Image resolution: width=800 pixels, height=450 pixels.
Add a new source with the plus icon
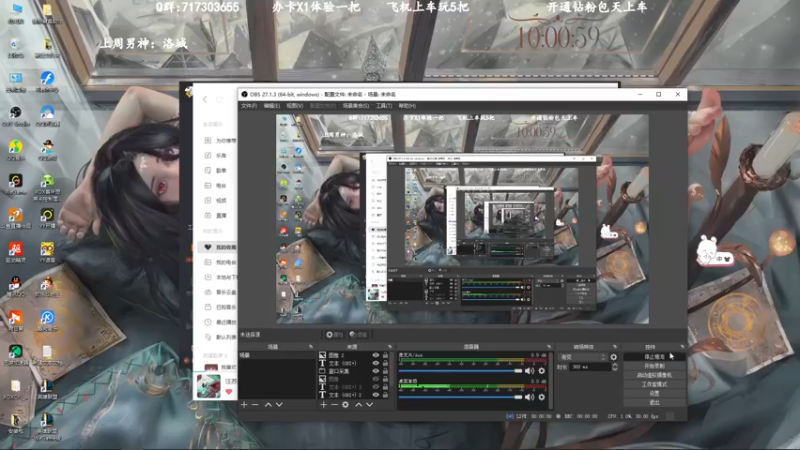tap(323, 405)
